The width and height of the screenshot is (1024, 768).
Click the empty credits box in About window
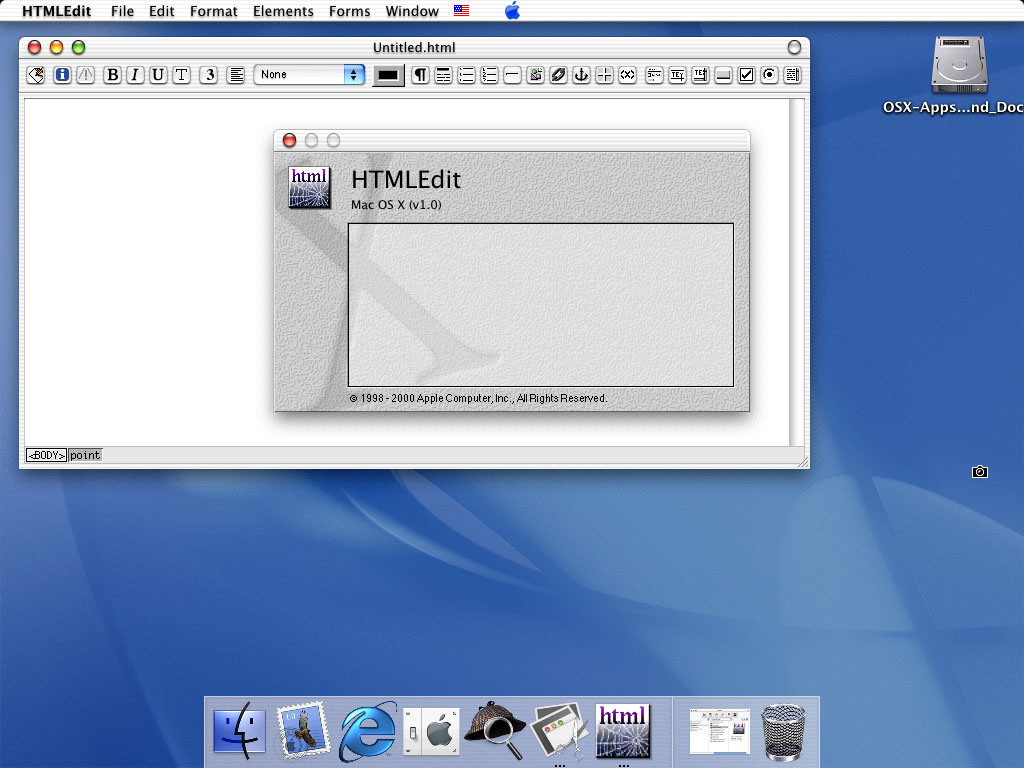point(541,305)
